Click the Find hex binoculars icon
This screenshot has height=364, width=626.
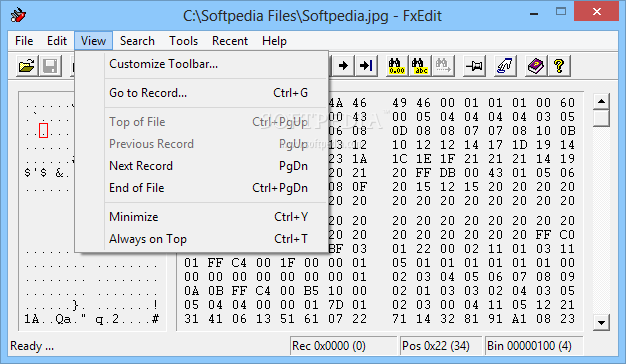(396, 66)
